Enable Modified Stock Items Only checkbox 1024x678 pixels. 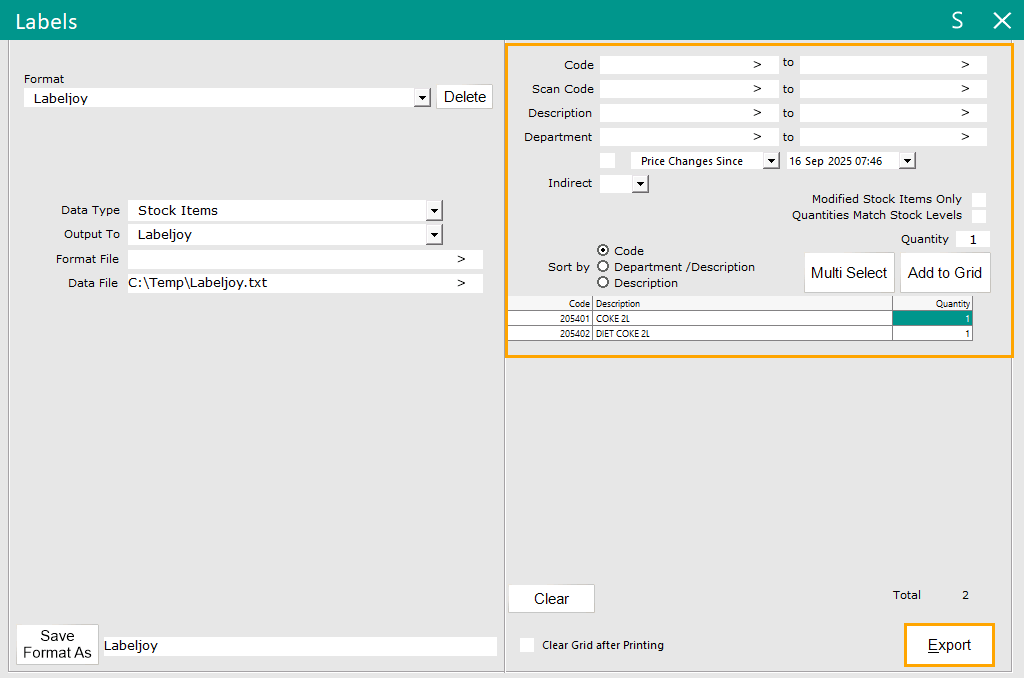[979, 200]
